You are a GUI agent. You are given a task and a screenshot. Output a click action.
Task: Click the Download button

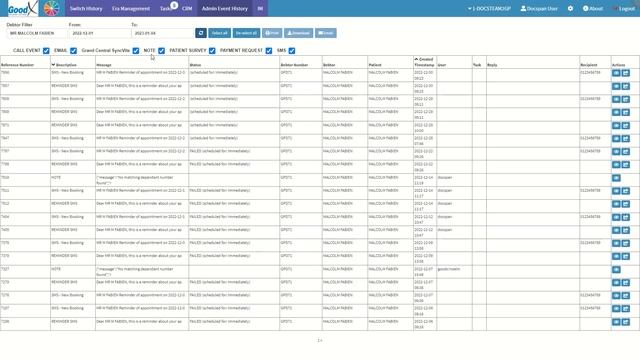coord(298,33)
